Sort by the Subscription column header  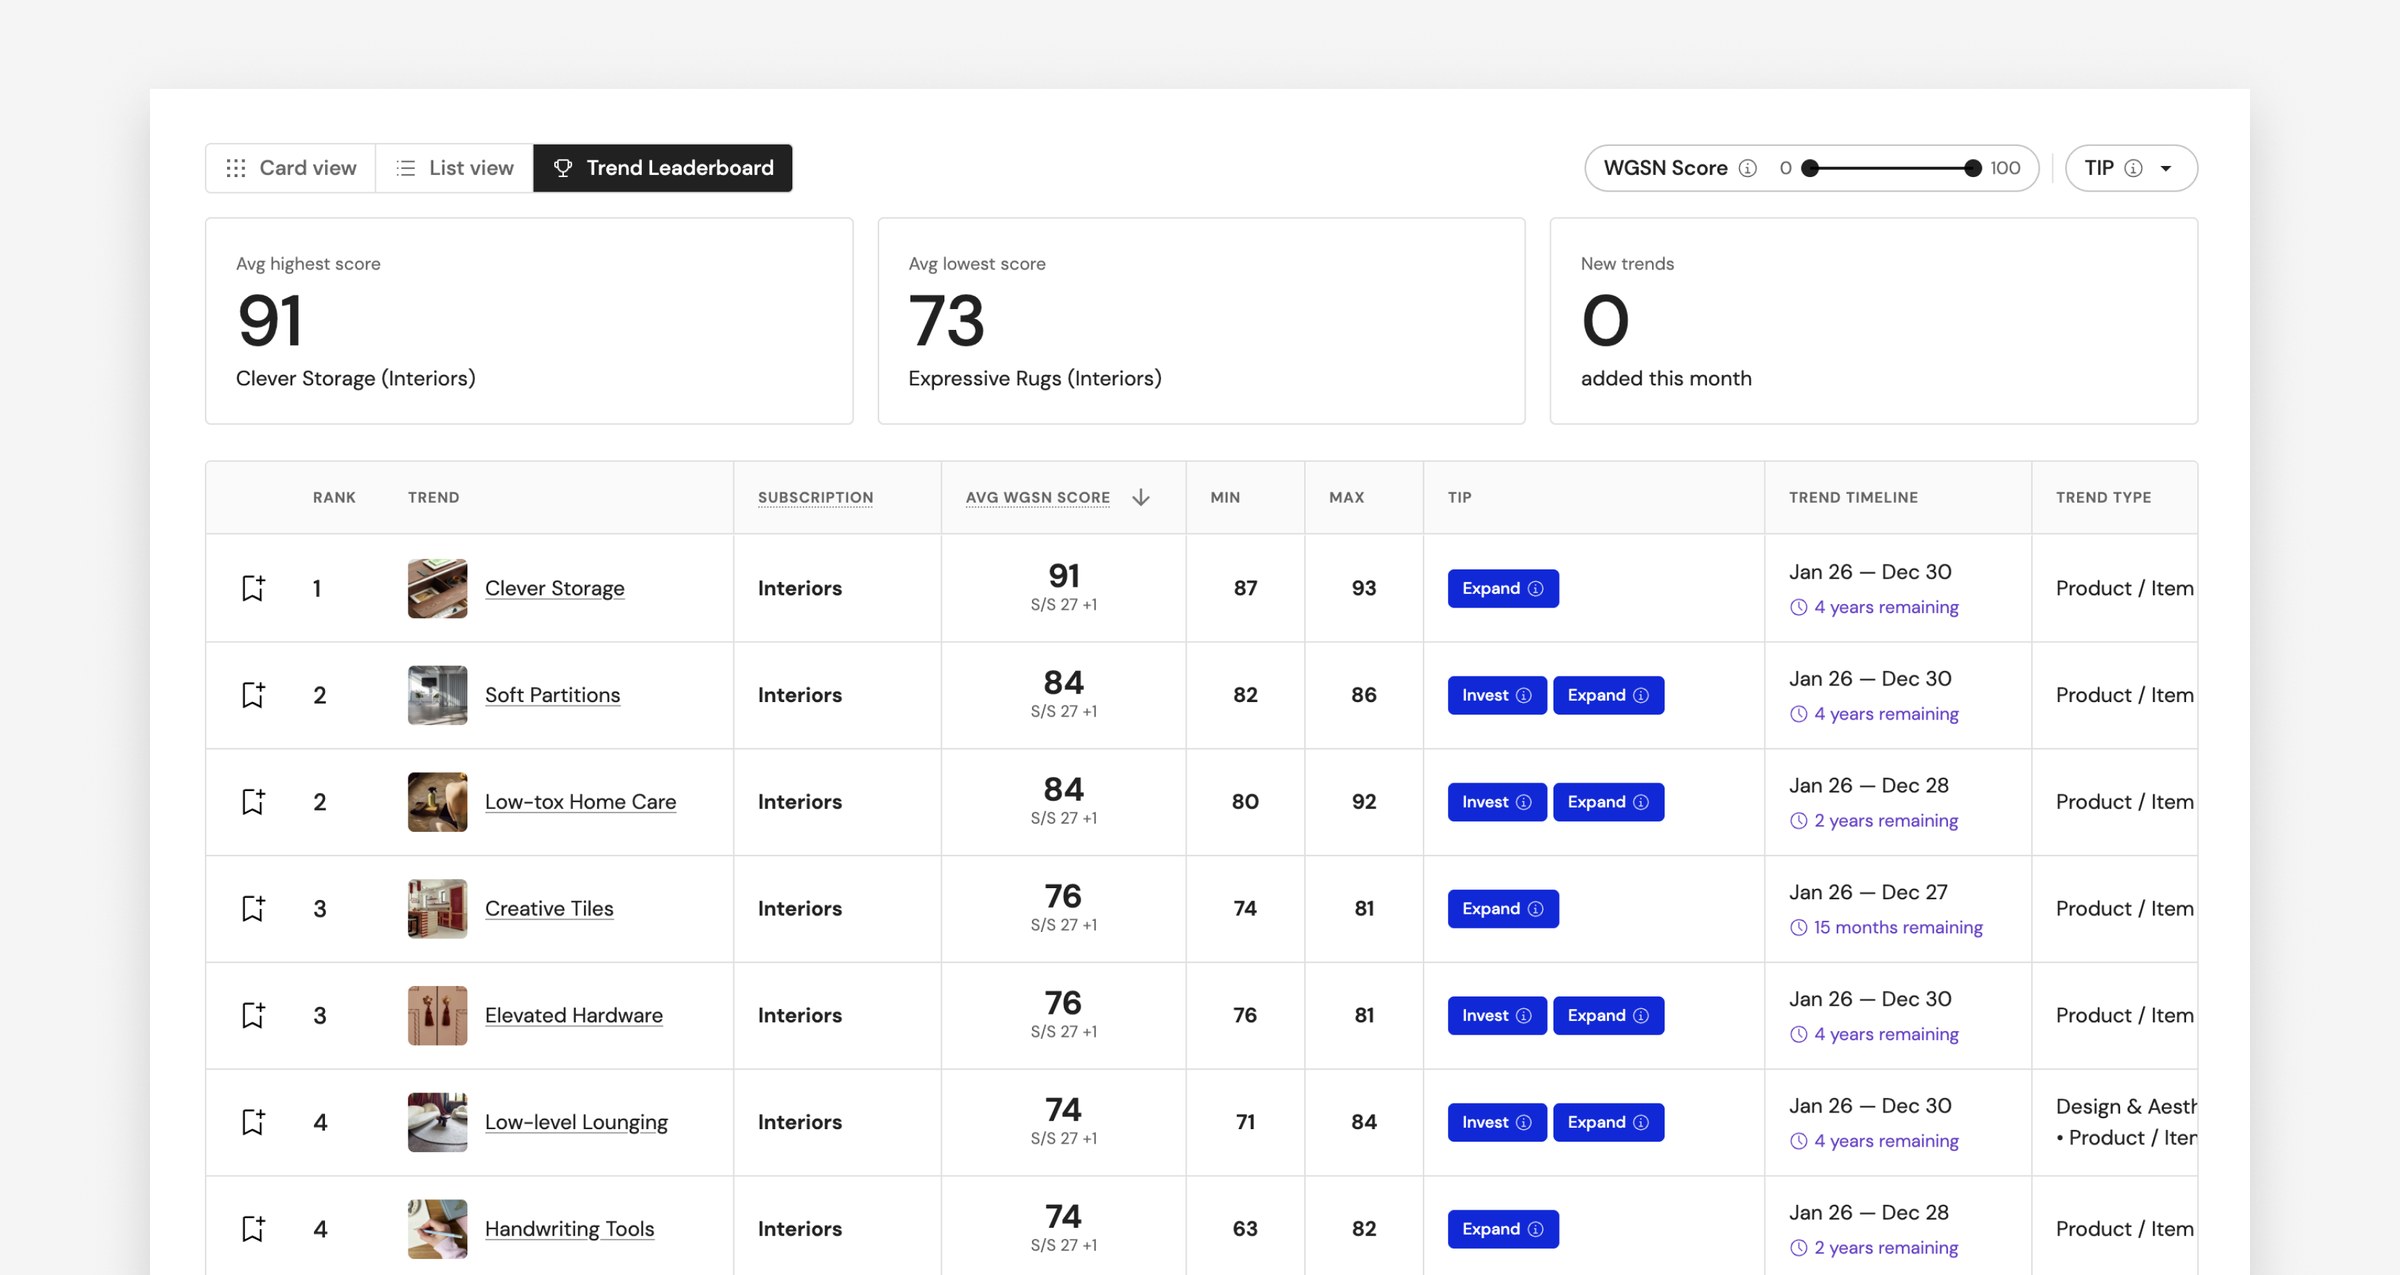click(815, 497)
